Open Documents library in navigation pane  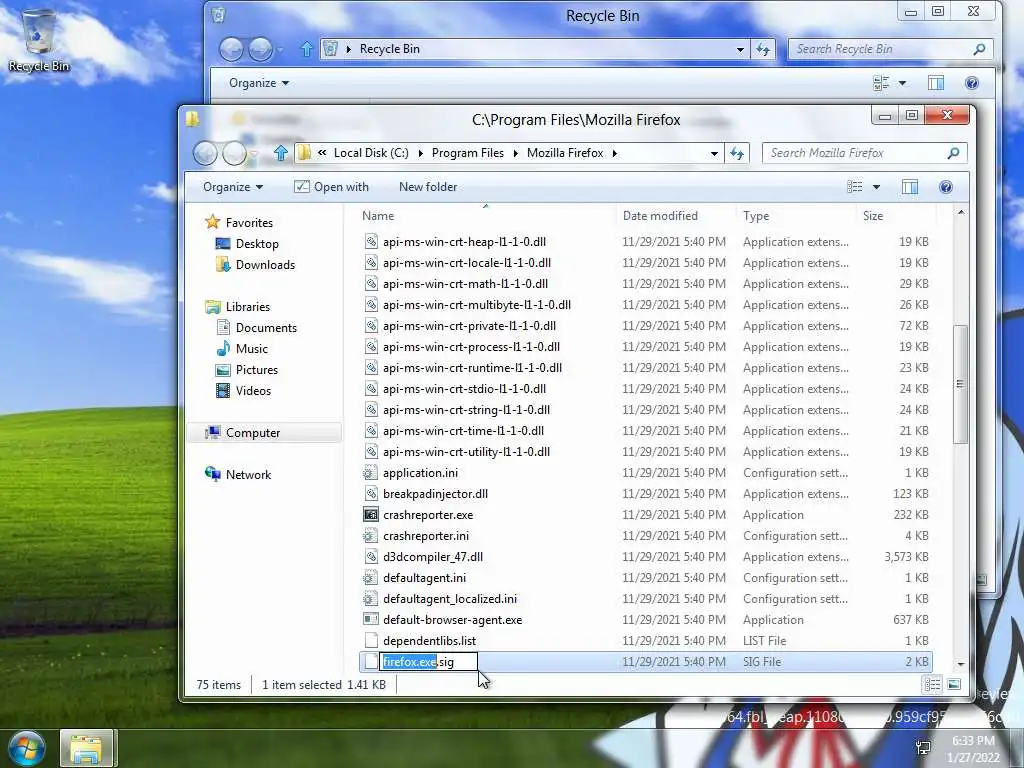266,327
